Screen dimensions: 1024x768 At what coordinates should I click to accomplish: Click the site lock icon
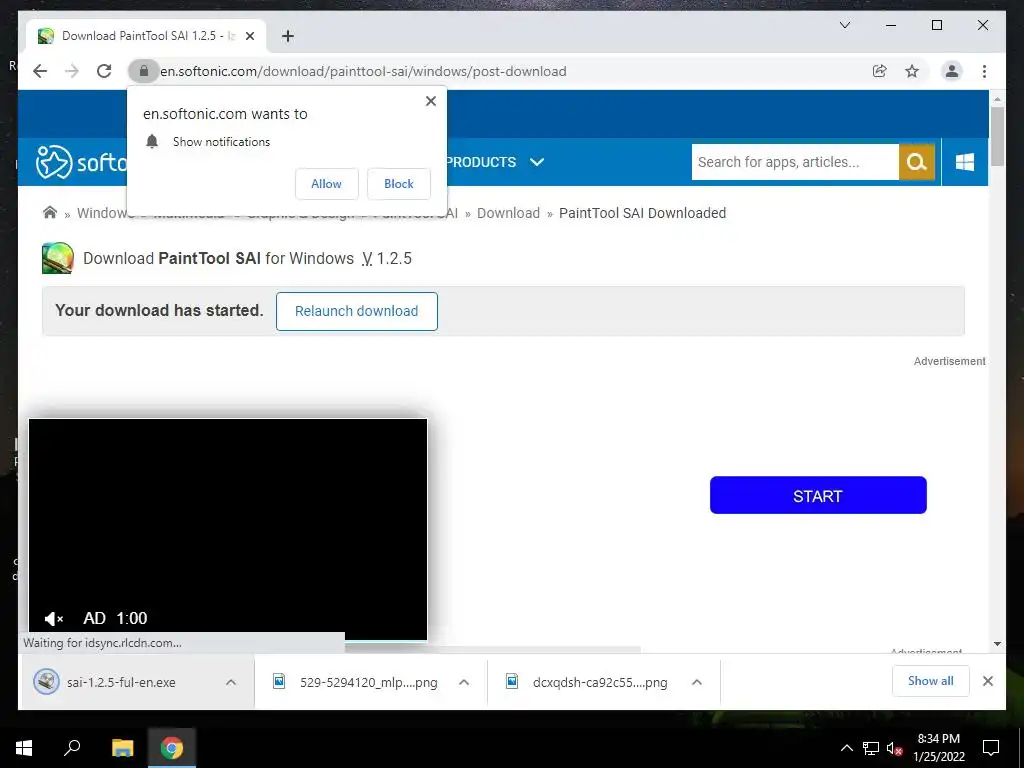pos(144,71)
